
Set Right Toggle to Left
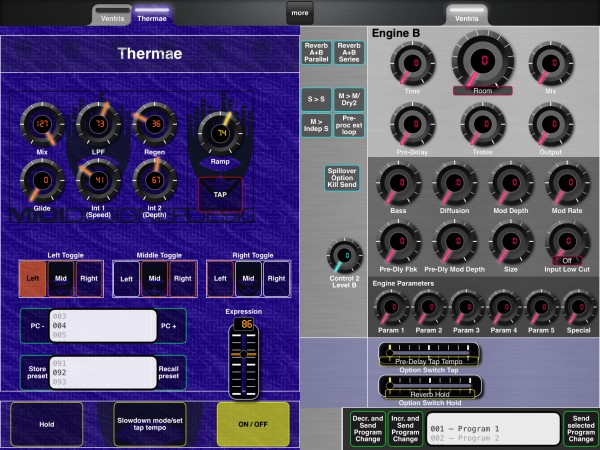(220, 279)
